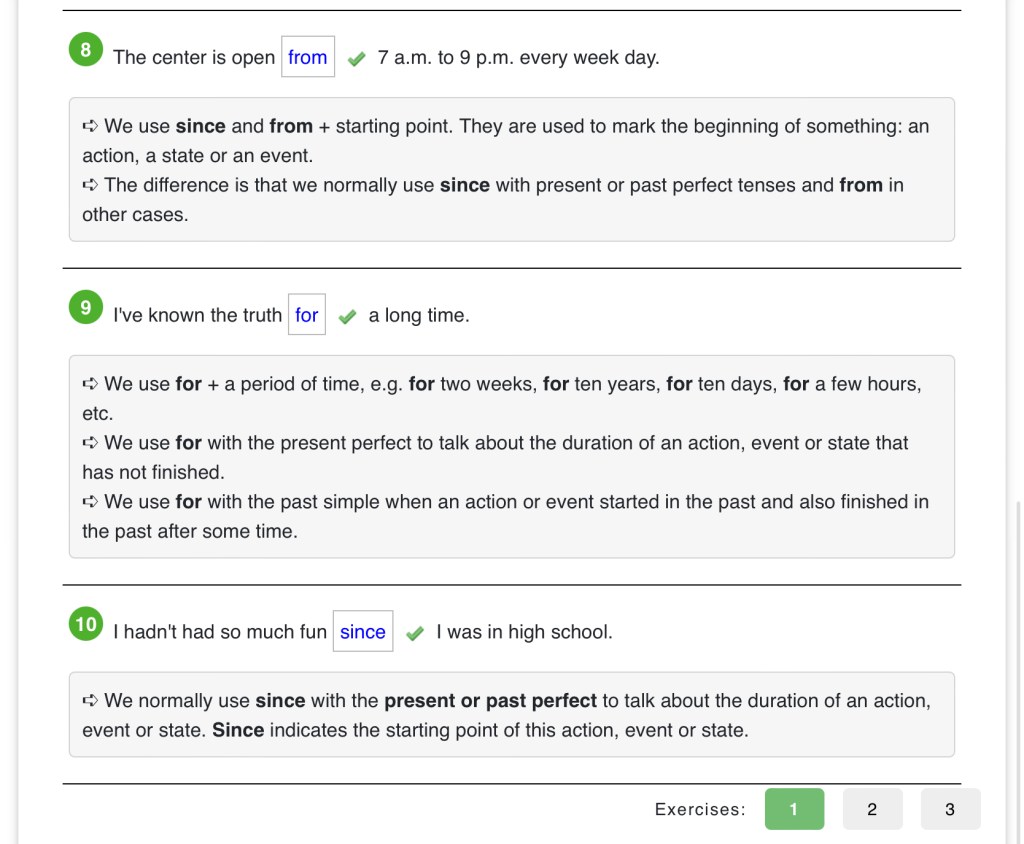The image size is (1024, 844).
Task: Click the green checkmark beside the "since" answer
Action: click(415, 633)
